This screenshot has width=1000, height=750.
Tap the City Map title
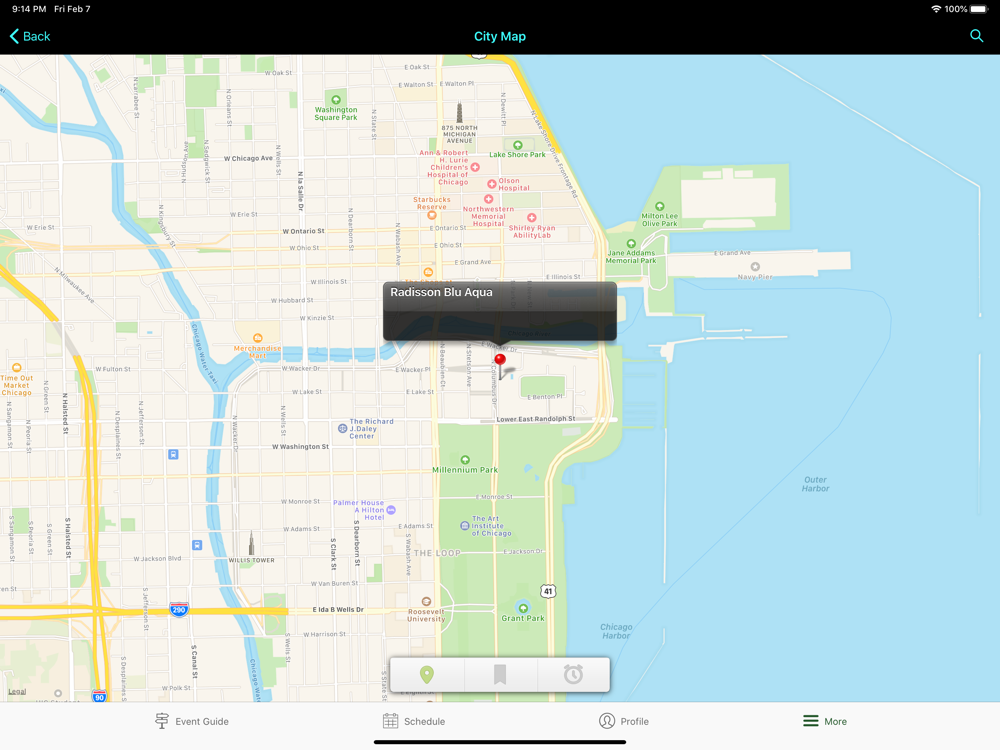[x=500, y=36]
